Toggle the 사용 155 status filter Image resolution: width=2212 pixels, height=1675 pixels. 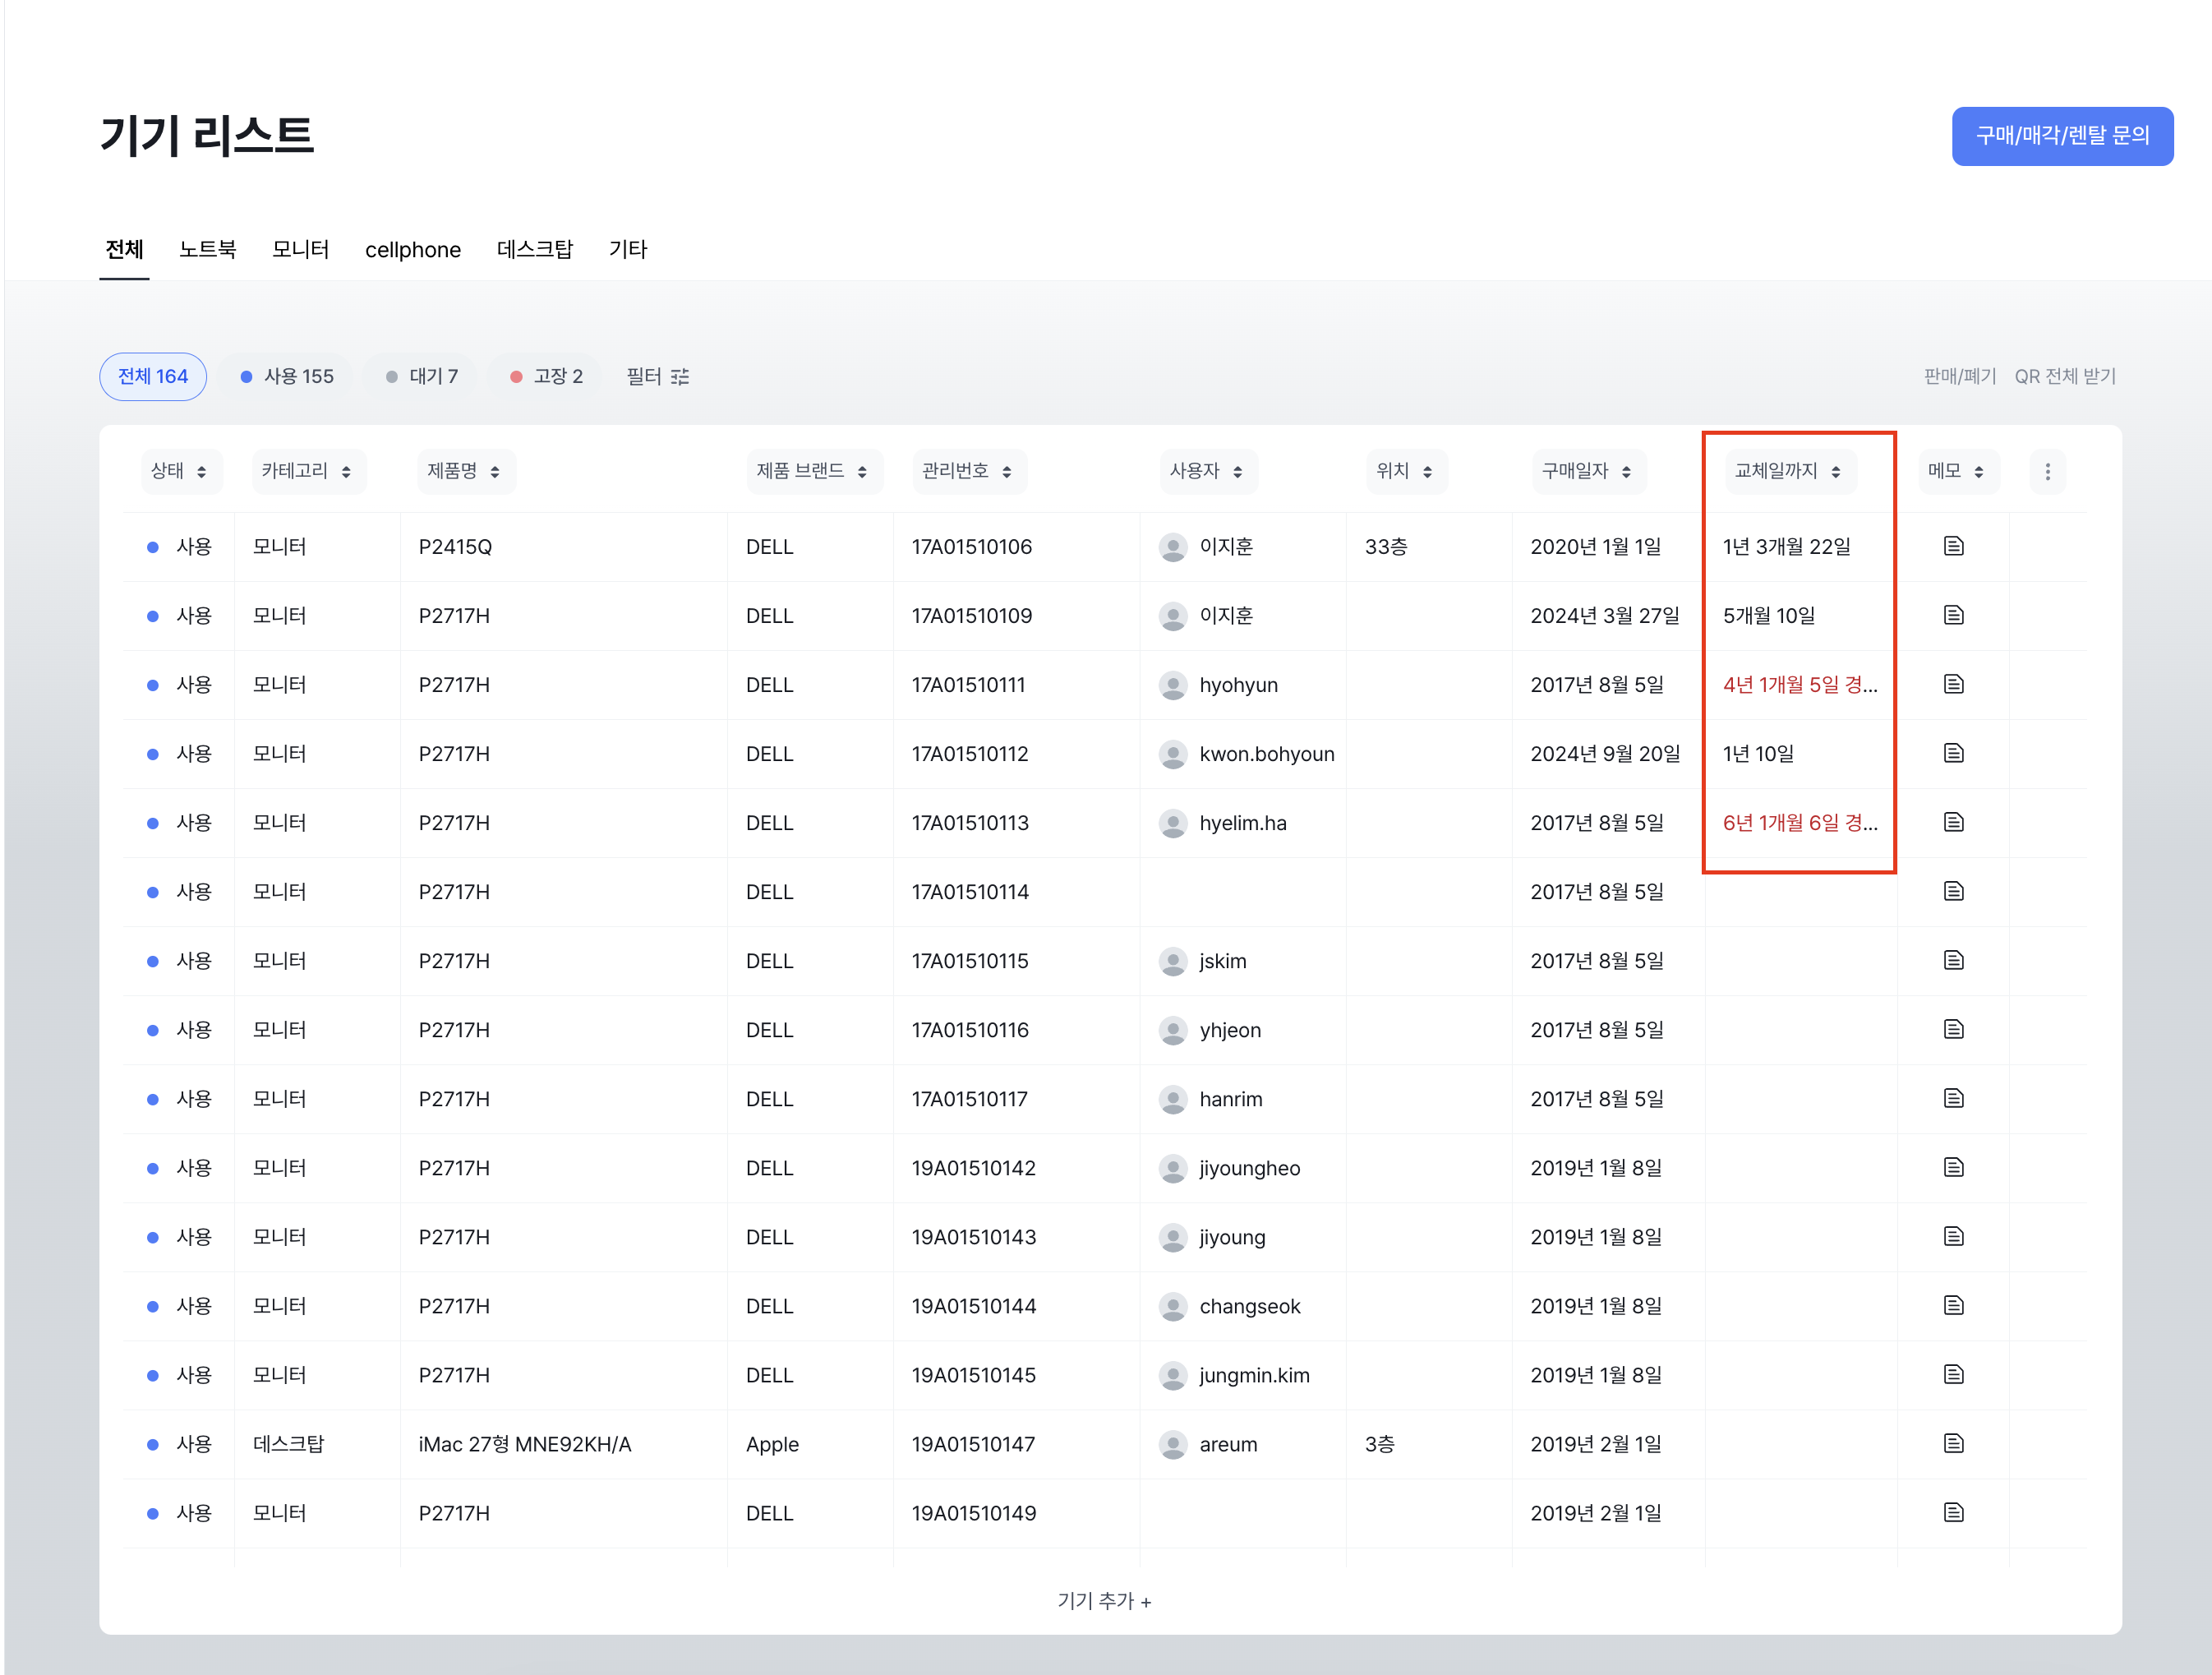click(x=287, y=377)
